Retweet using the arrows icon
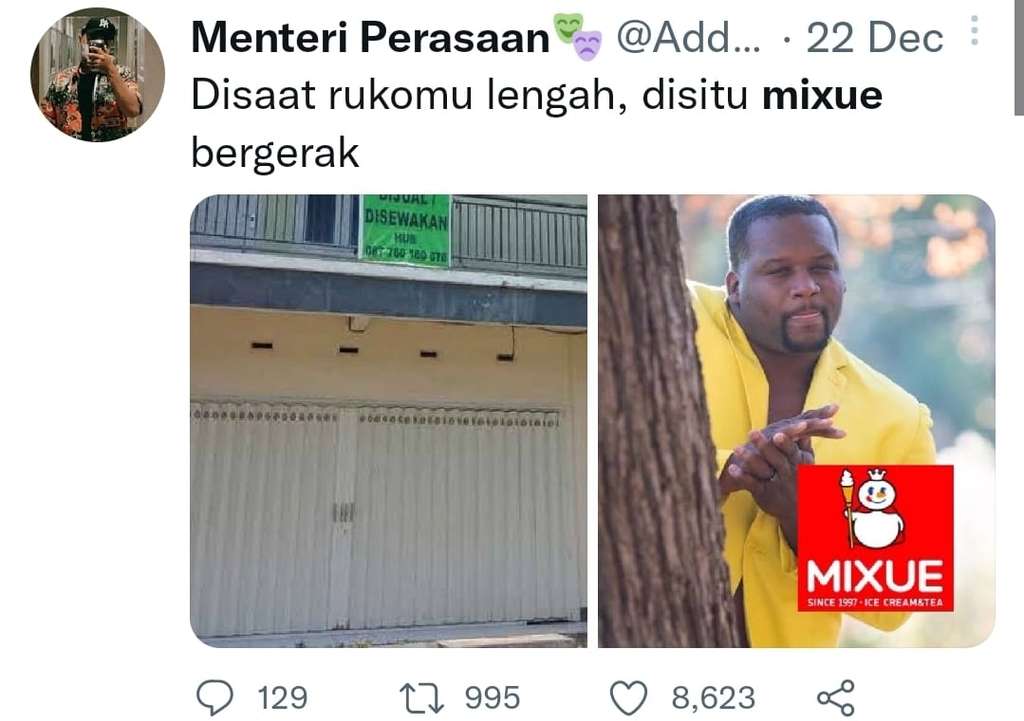The height and width of the screenshot is (721, 1024). (422, 697)
